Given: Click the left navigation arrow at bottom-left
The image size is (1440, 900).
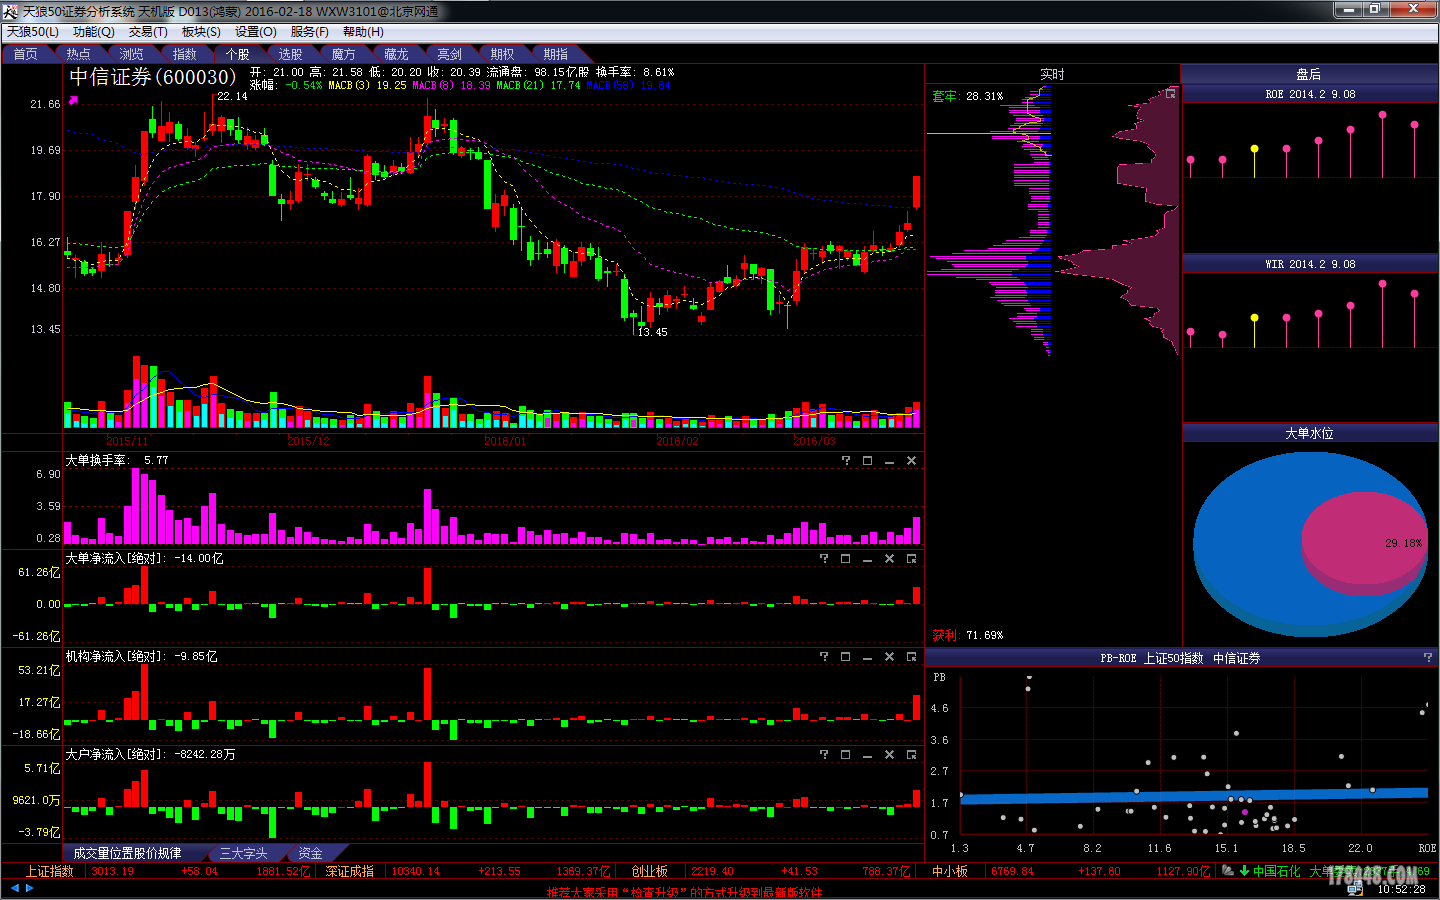Looking at the screenshot, I should click(x=14, y=887).
